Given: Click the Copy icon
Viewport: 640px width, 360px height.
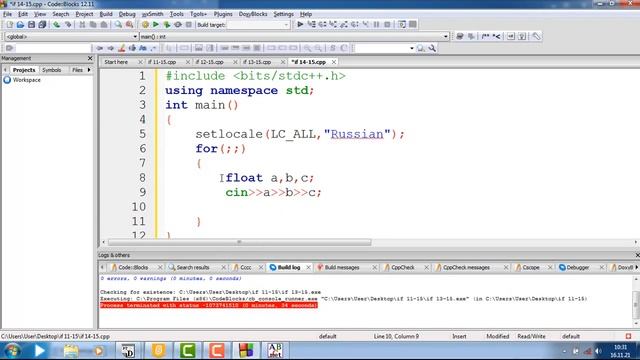Looking at the screenshot, I should (x=93, y=24).
